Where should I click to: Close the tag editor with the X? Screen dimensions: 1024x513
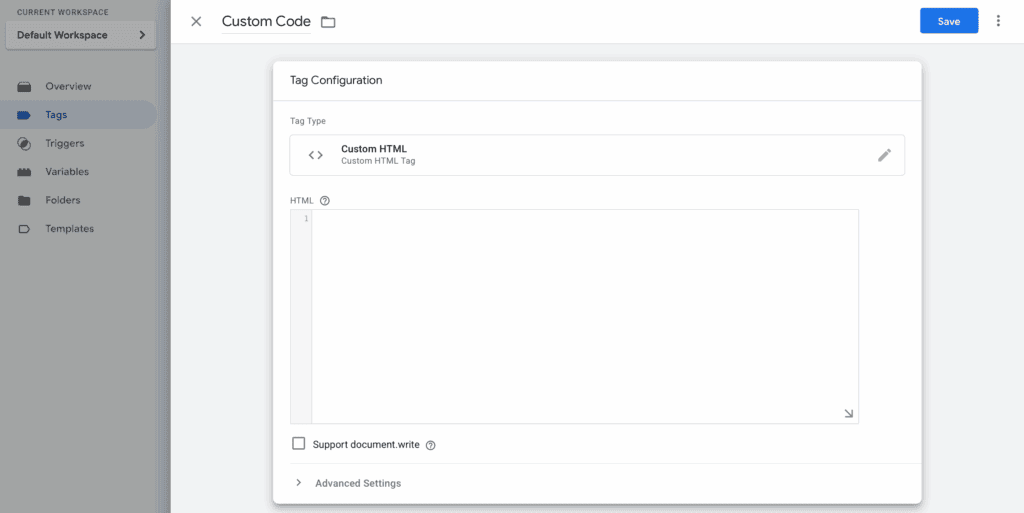[196, 22]
